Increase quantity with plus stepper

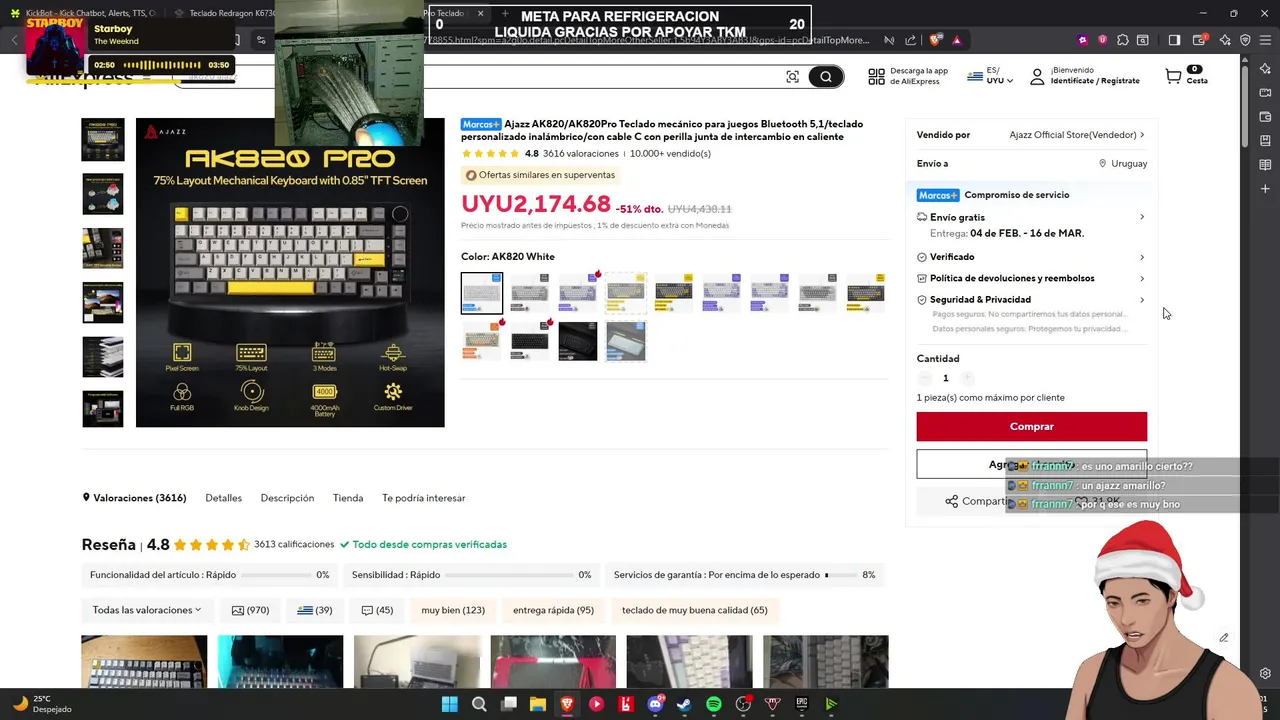click(967, 378)
